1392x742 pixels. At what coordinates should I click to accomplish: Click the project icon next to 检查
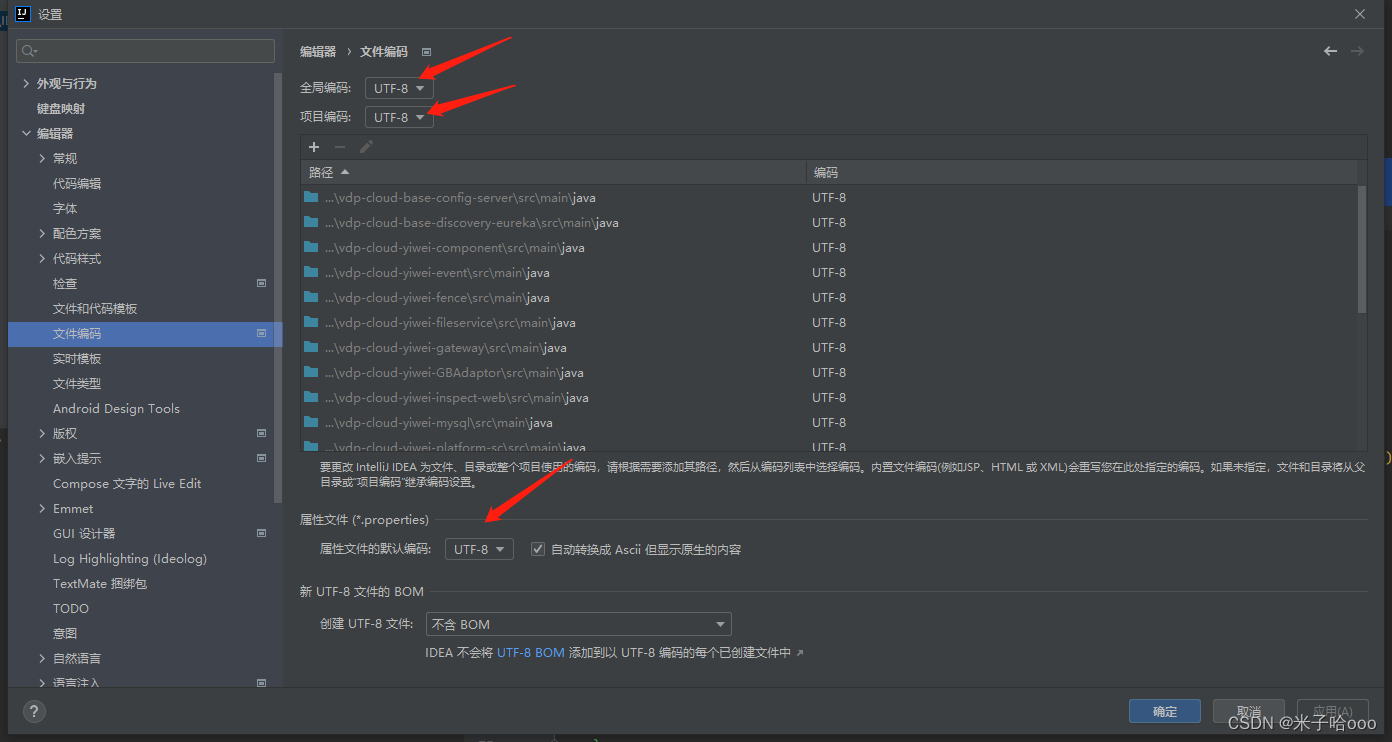click(262, 283)
